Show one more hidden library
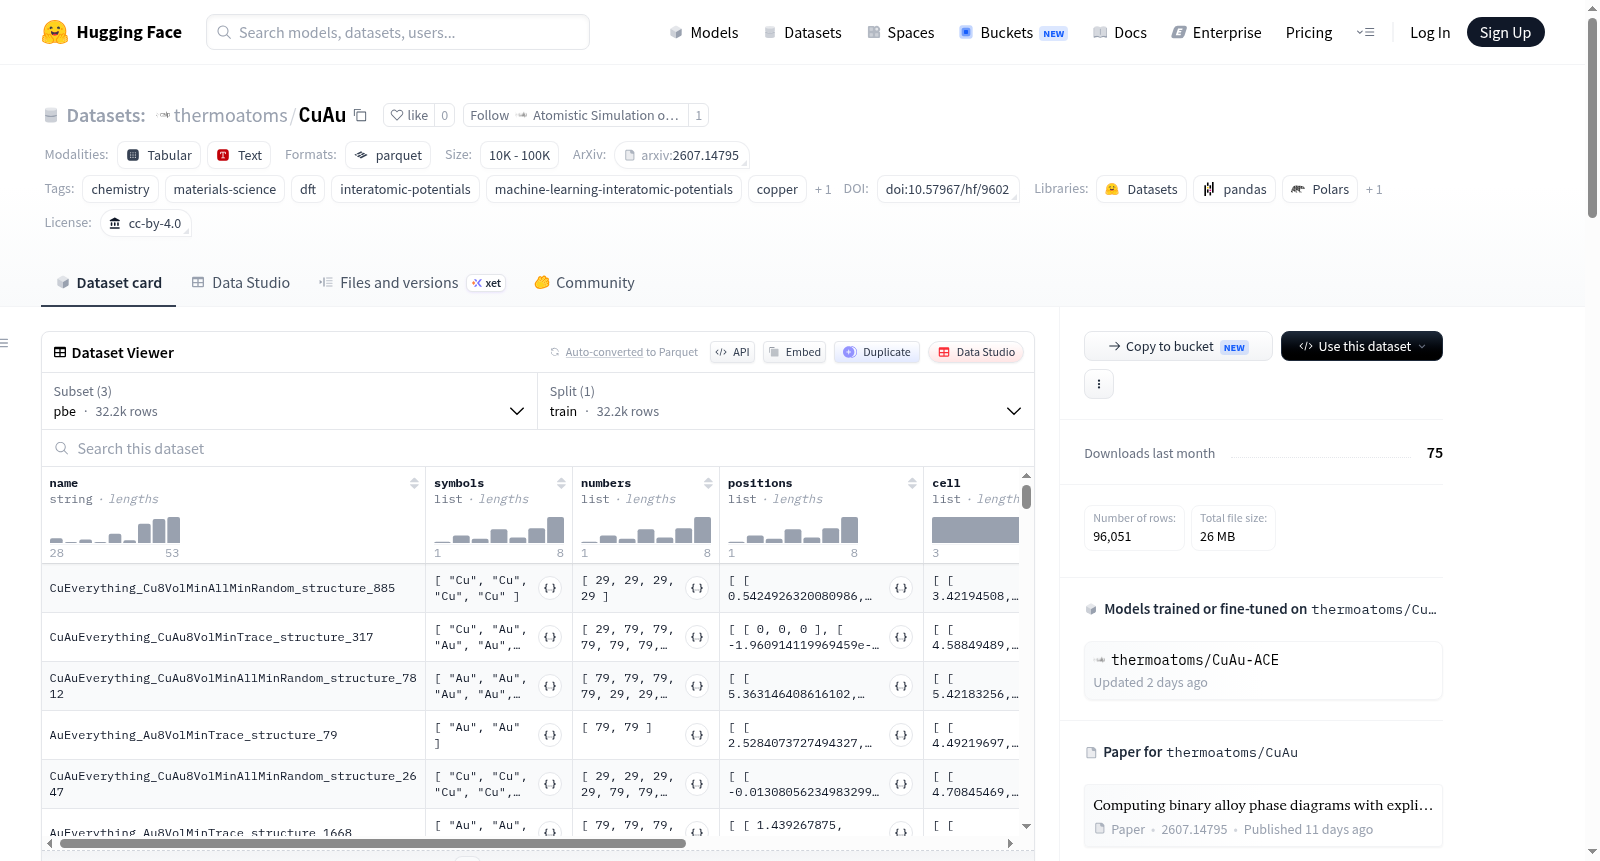 pos(1374,189)
